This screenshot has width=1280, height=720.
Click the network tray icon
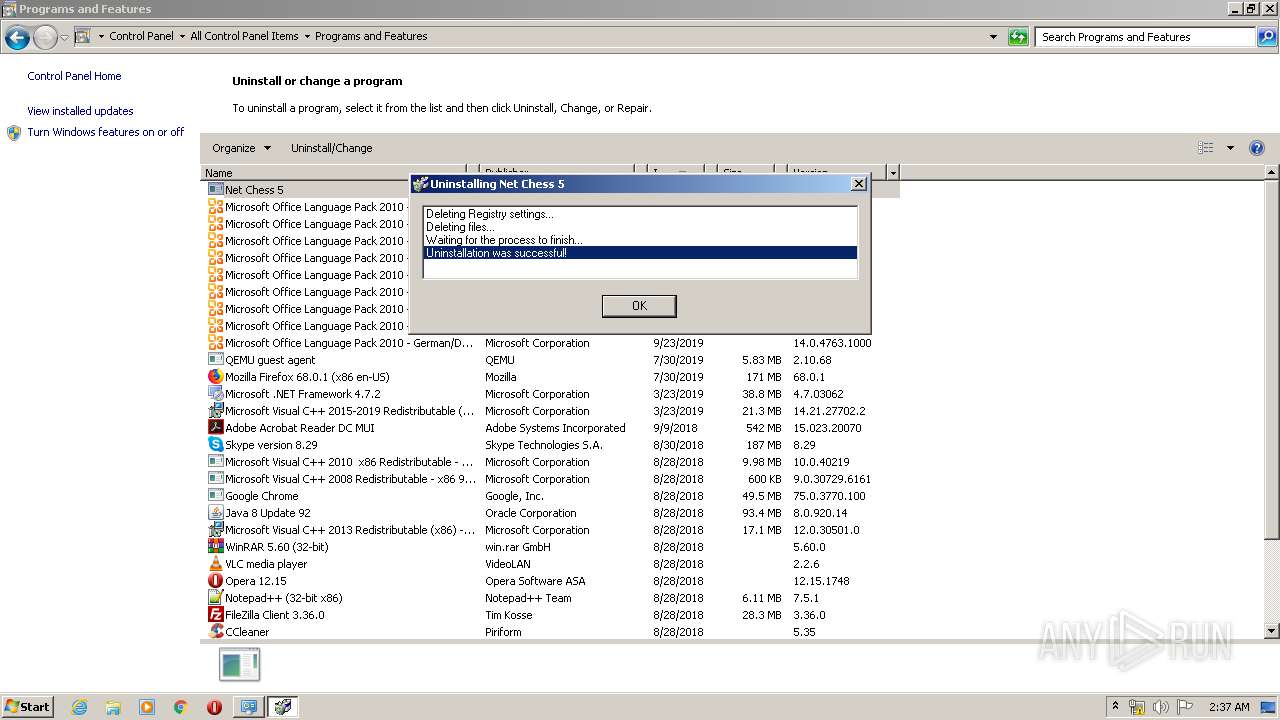(1137, 707)
